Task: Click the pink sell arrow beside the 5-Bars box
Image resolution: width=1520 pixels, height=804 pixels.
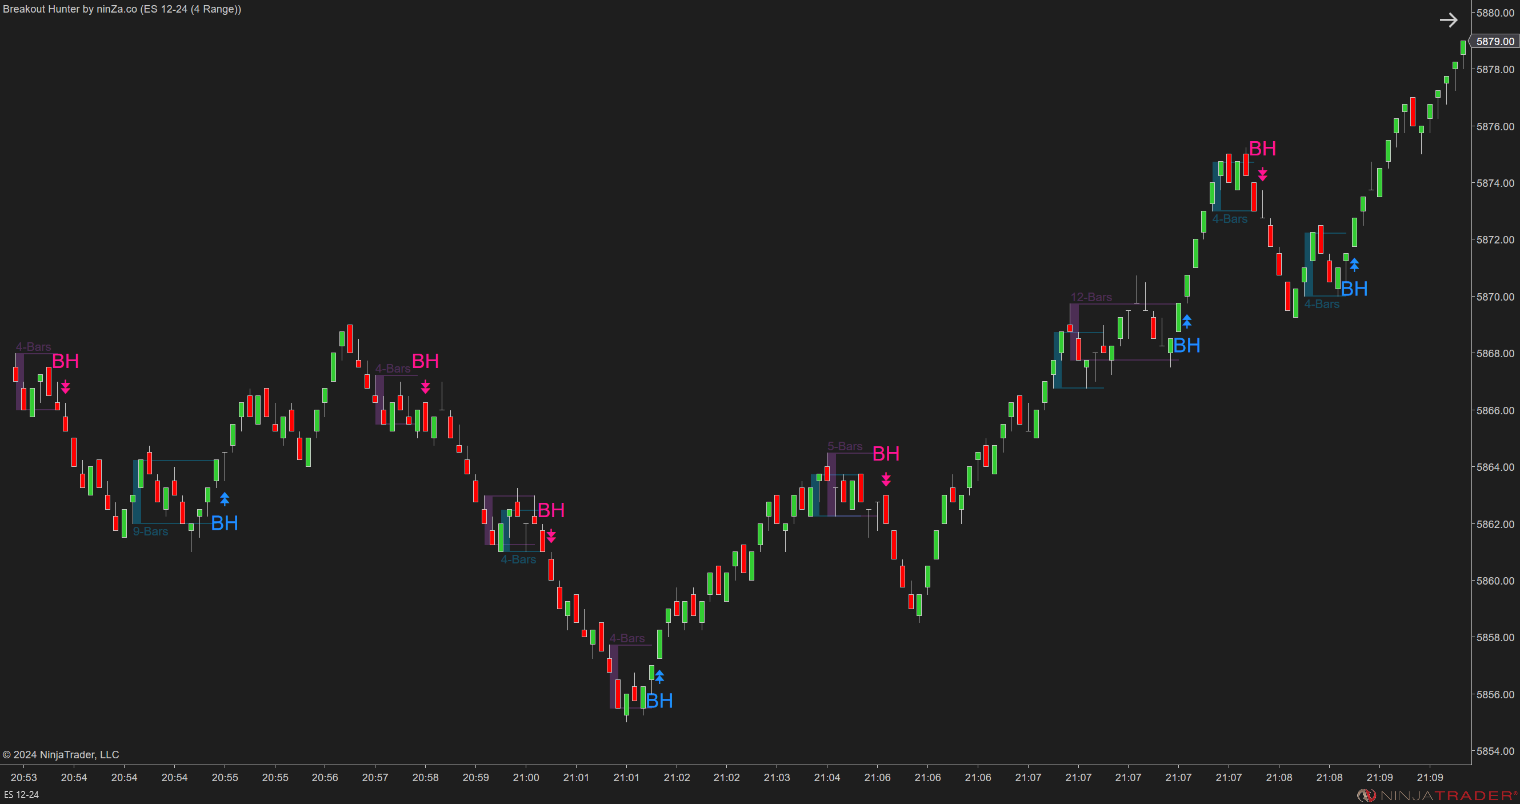Action: 885,480
